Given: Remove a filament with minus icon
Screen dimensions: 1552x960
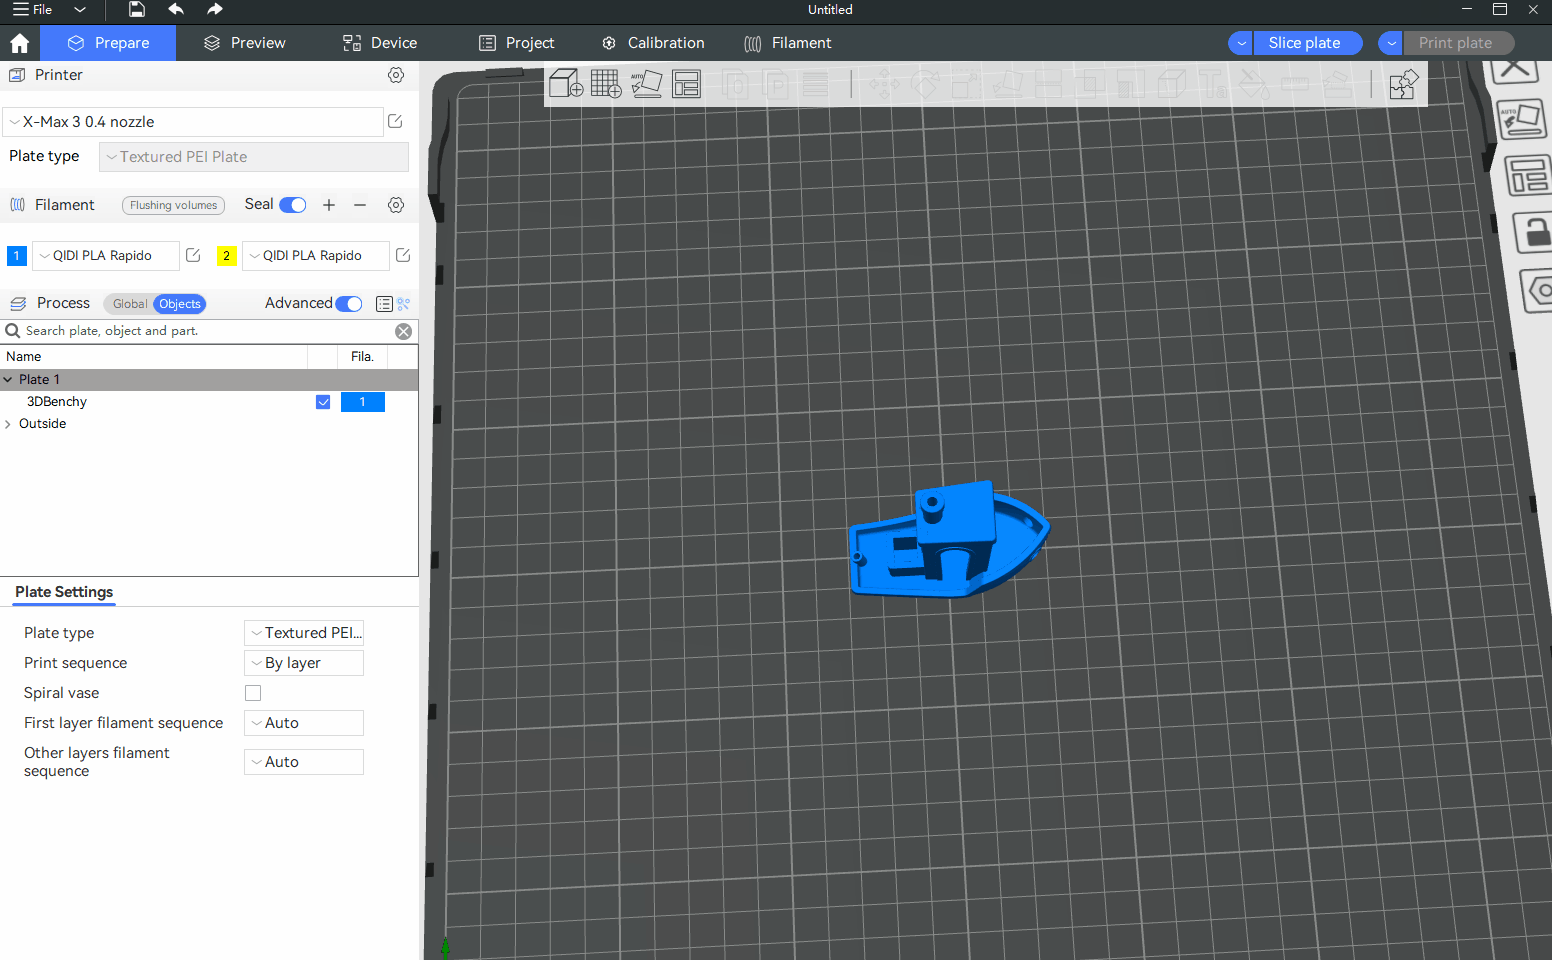Looking at the screenshot, I should [360, 205].
